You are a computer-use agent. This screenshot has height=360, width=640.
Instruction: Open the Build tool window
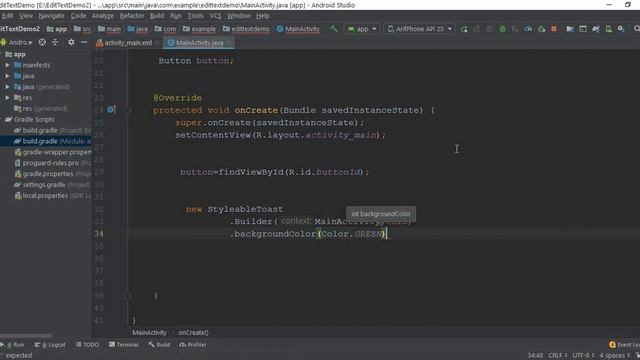click(x=159, y=345)
